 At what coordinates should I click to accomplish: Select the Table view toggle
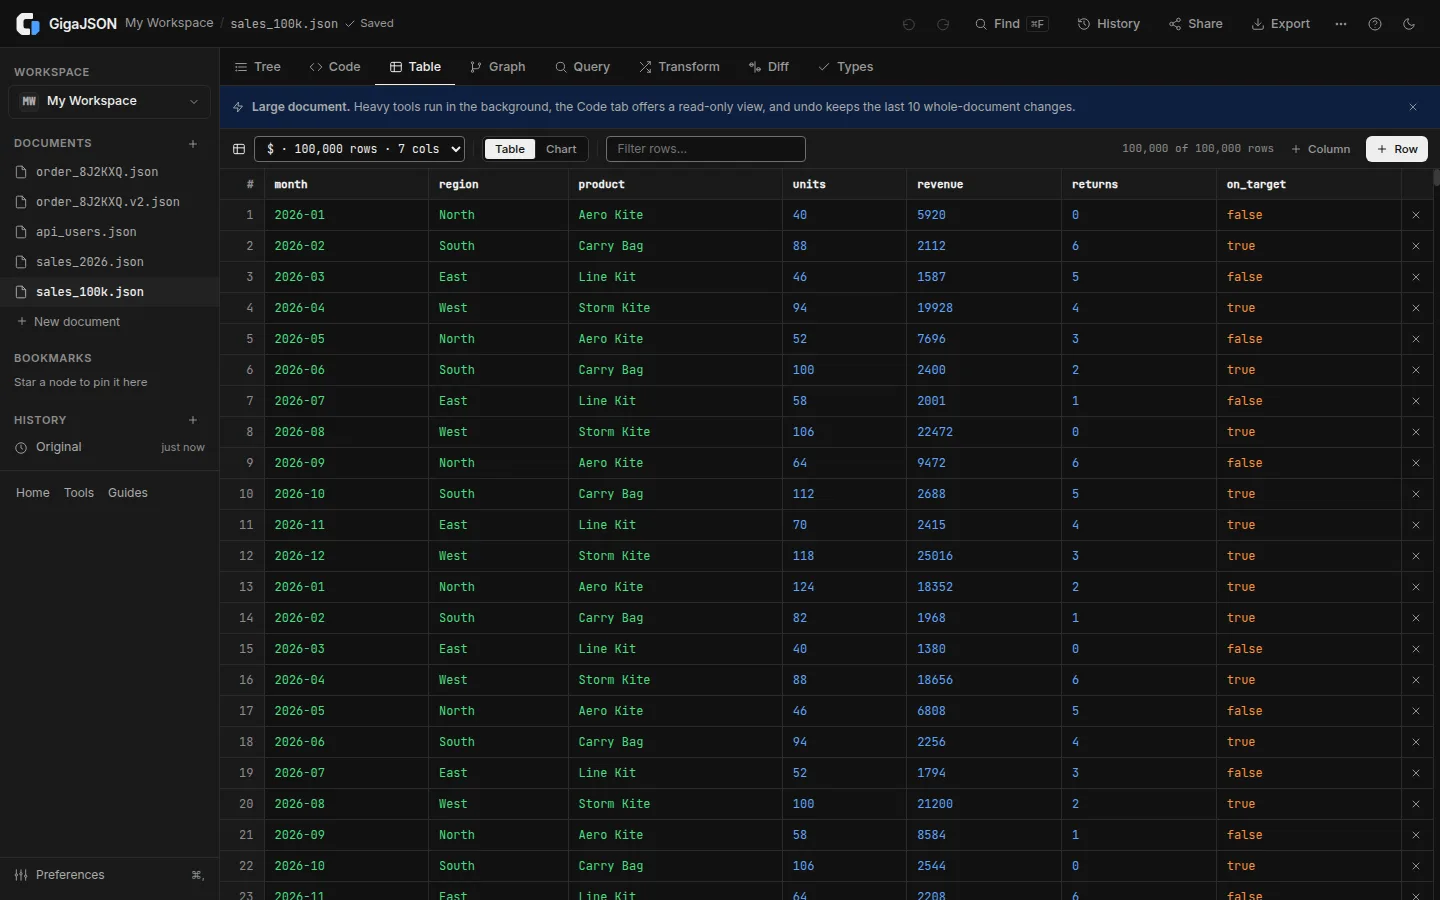click(510, 149)
